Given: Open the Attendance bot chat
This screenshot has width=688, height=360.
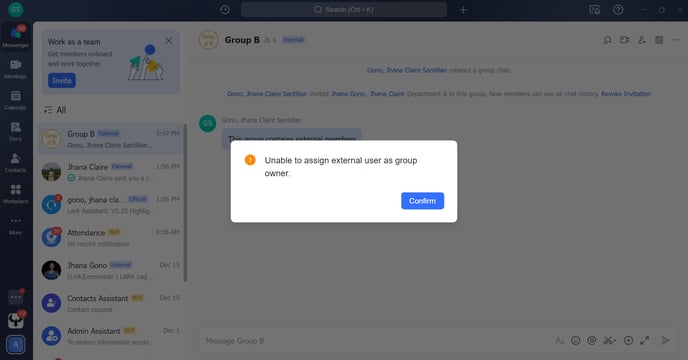Looking at the screenshot, I should (x=111, y=238).
